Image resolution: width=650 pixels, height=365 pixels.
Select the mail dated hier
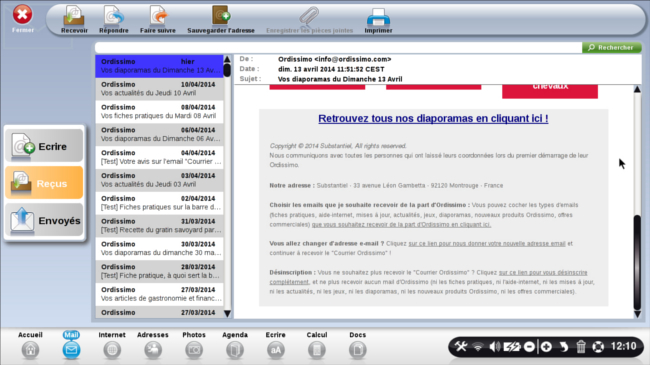(x=159, y=66)
